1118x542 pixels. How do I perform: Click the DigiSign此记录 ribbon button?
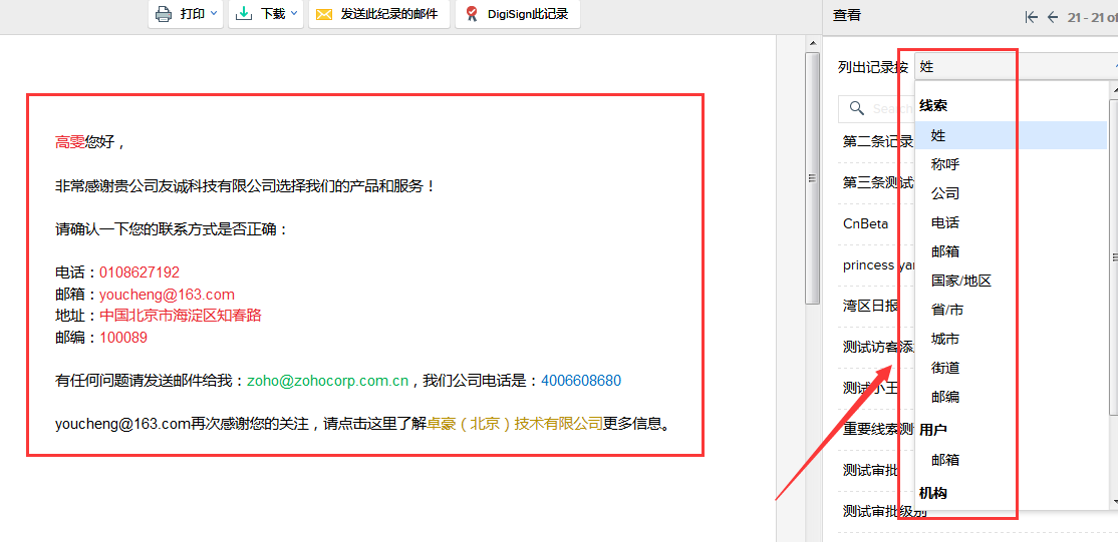518,14
